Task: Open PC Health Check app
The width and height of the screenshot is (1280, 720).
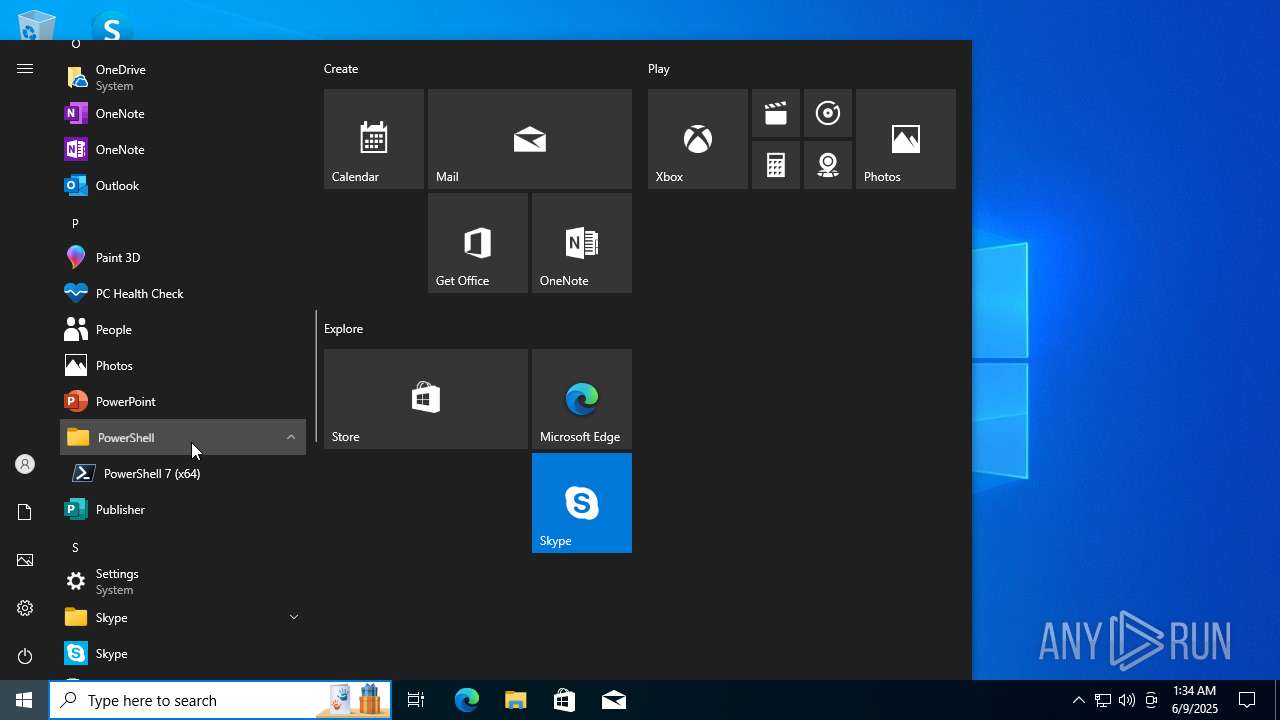Action: [183, 293]
